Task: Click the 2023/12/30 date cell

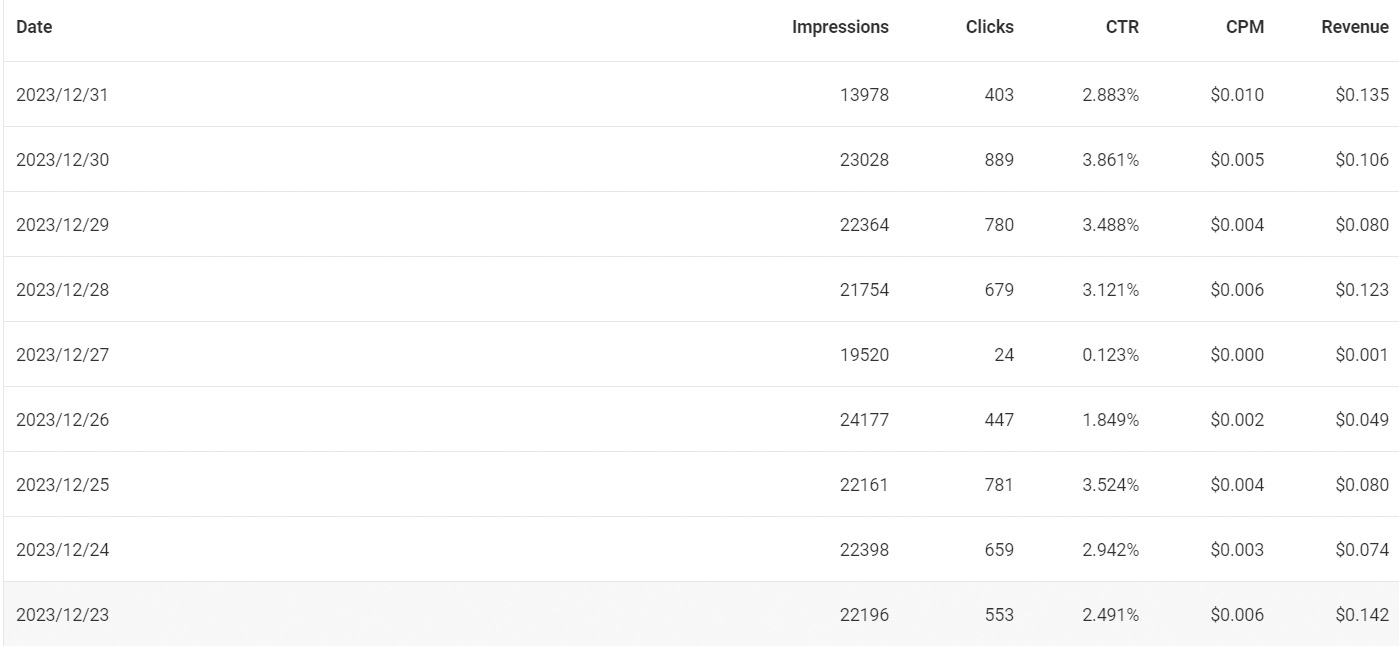Action: [x=62, y=160]
